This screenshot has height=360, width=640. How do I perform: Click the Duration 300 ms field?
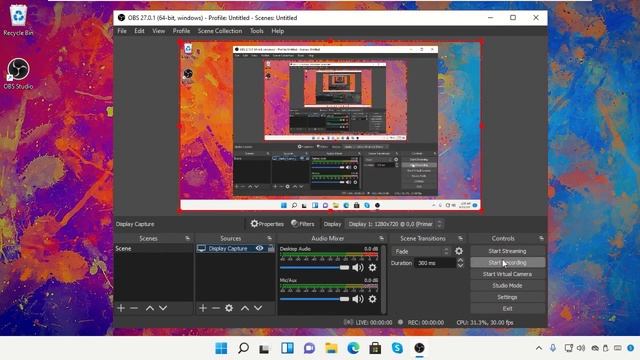(435, 263)
